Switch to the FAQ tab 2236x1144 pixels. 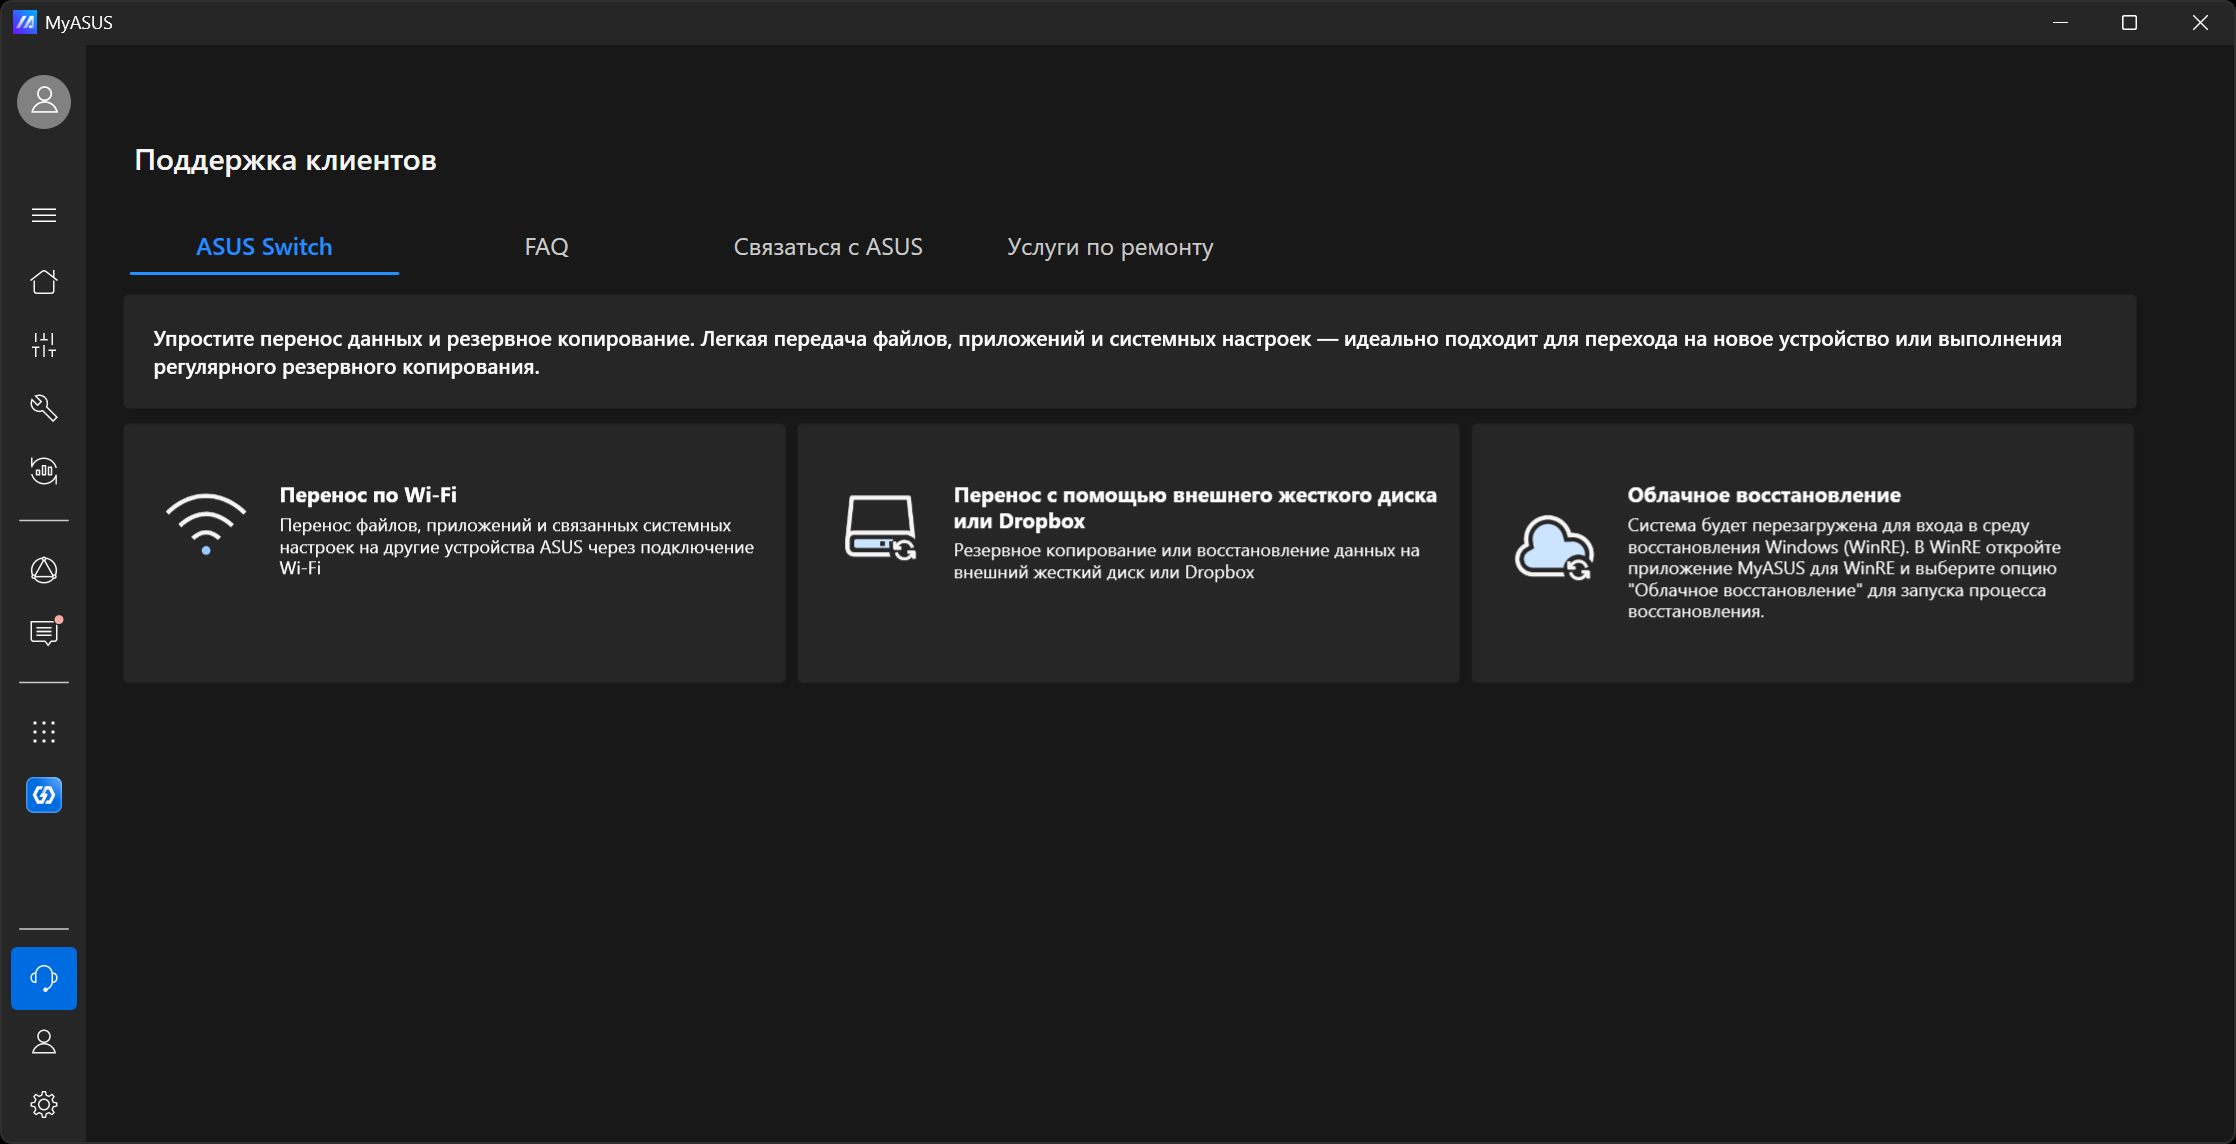(x=546, y=247)
